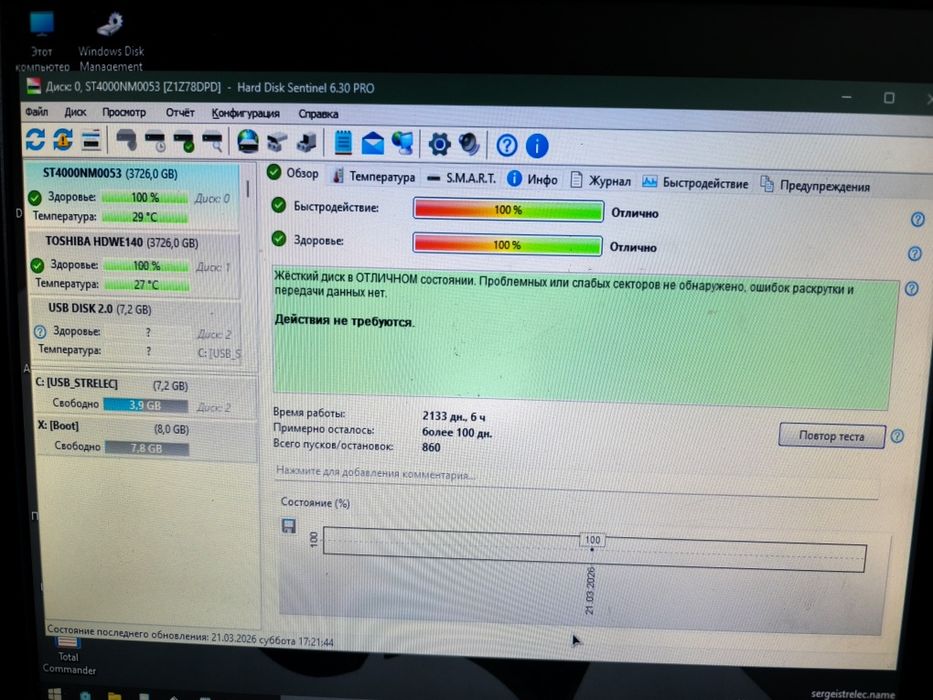Click the refresh icon with warning triangle
The width and height of the screenshot is (933, 700).
click(x=62, y=140)
